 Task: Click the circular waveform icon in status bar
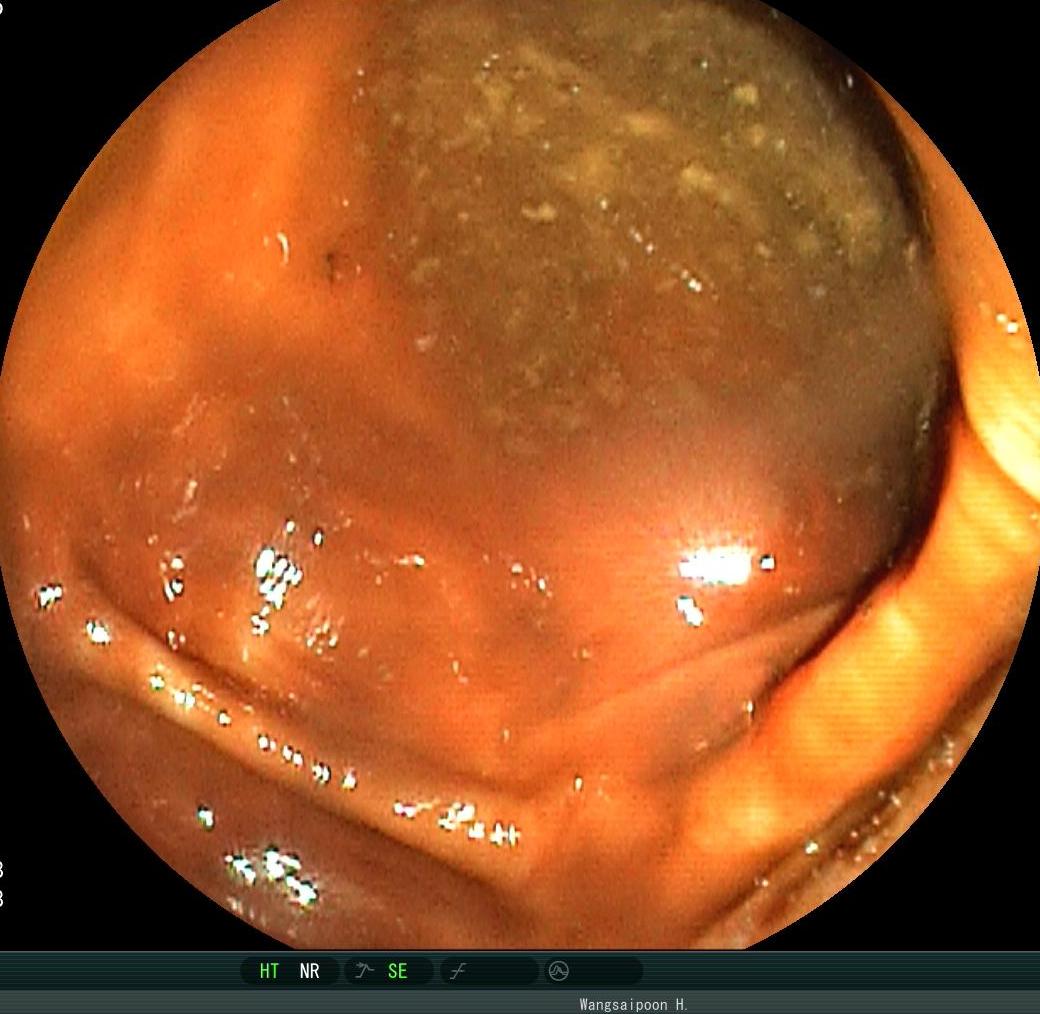558,971
